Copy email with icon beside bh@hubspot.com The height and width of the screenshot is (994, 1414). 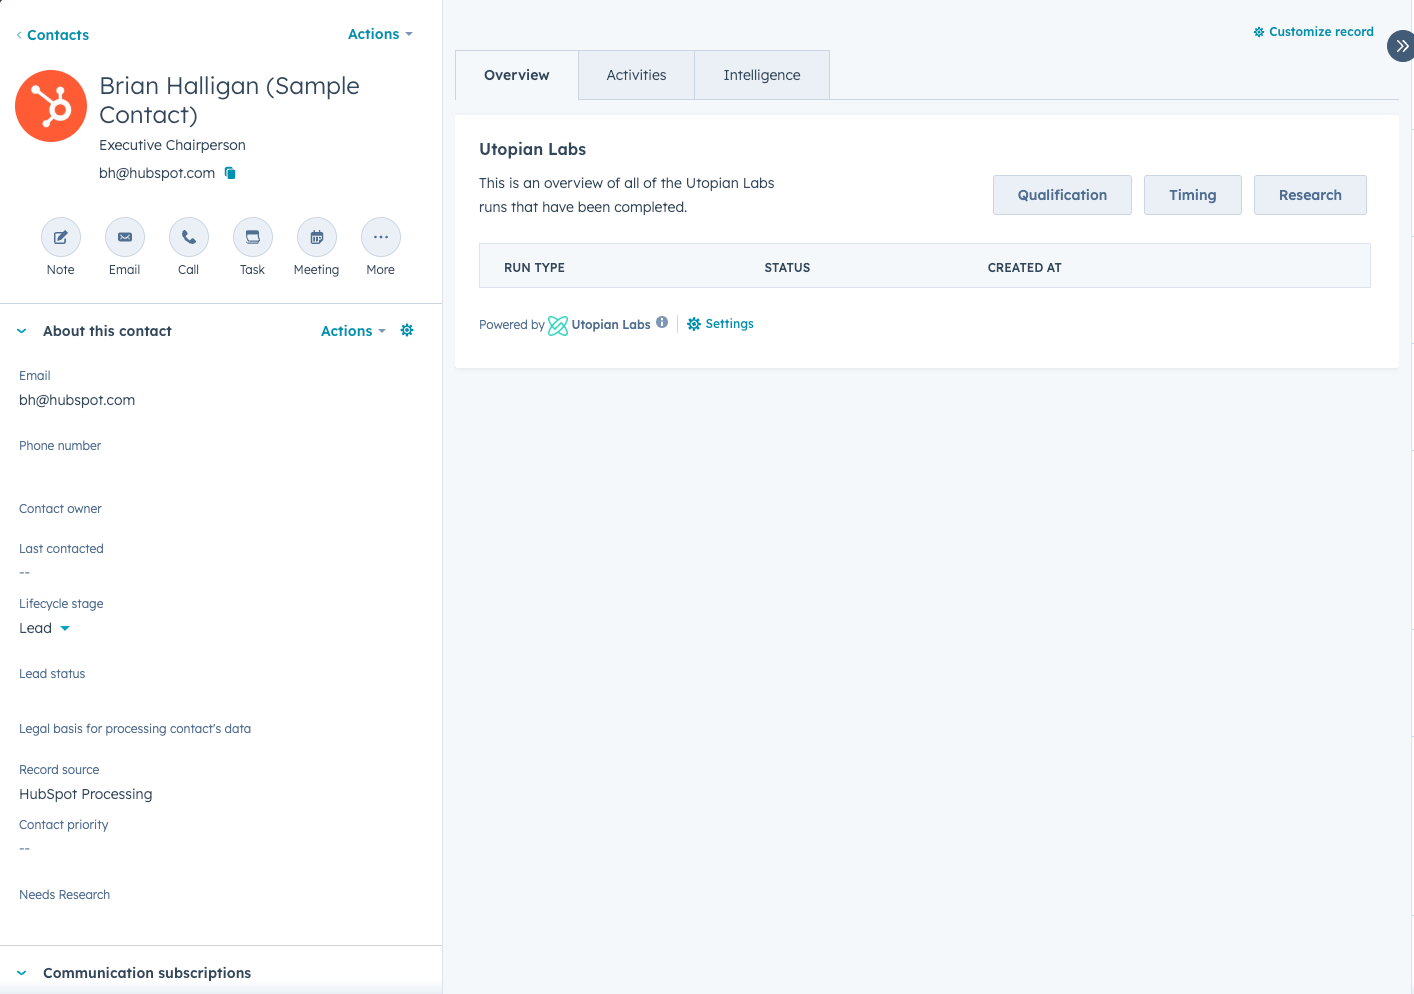click(x=230, y=173)
